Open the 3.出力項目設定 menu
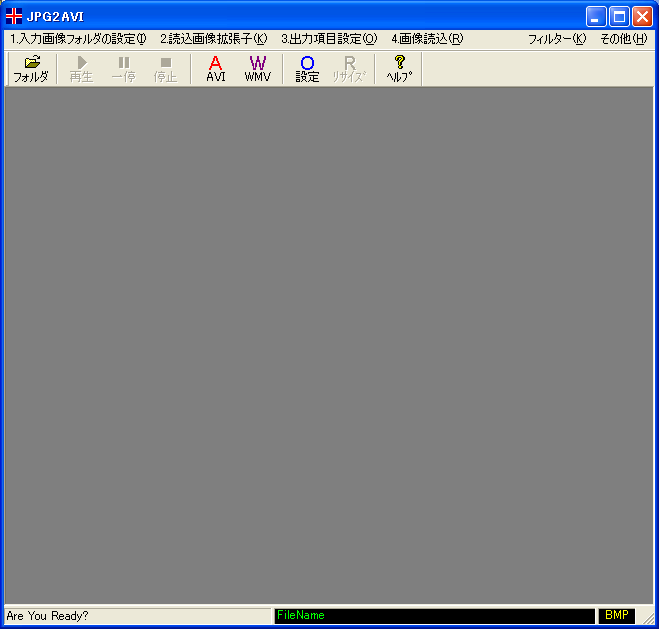Screen dimensions: 659x629 [329, 39]
